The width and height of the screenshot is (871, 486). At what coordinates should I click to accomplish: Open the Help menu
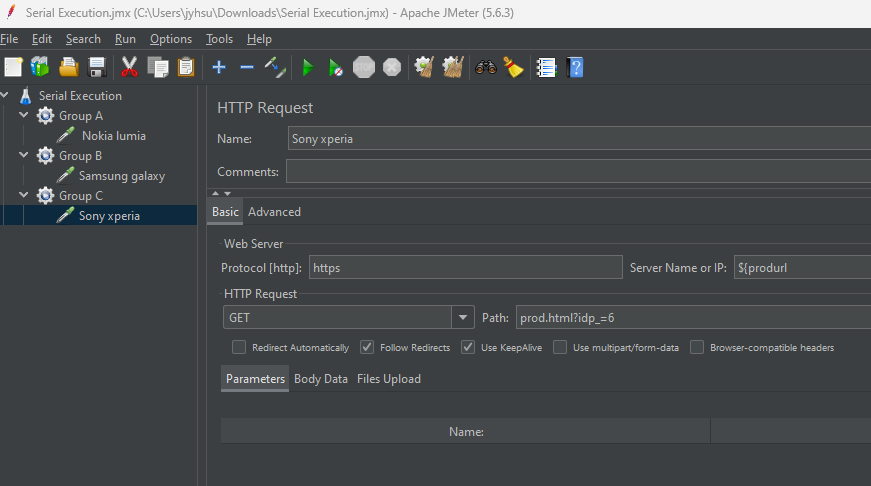[259, 39]
